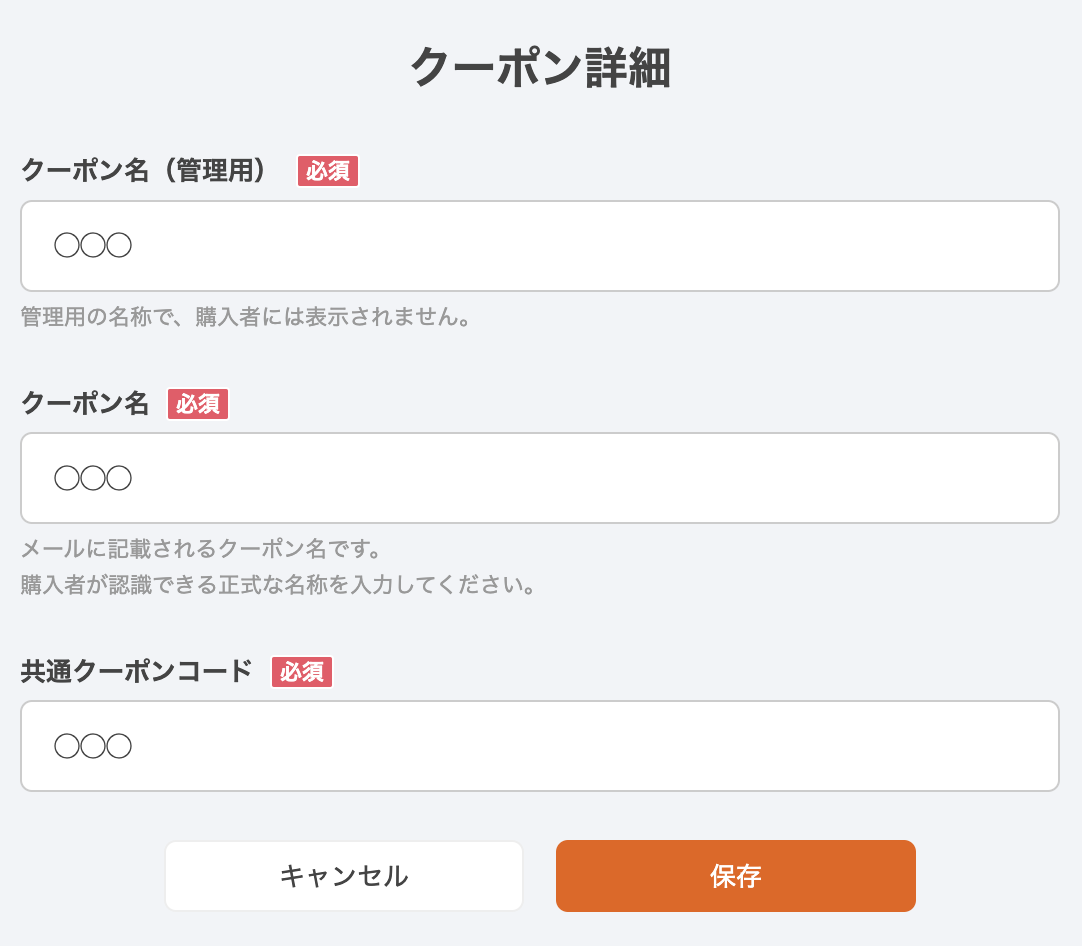
Task: Click the ○○○ placeholder in the coupon code field
Action: (x=92, y=745)
